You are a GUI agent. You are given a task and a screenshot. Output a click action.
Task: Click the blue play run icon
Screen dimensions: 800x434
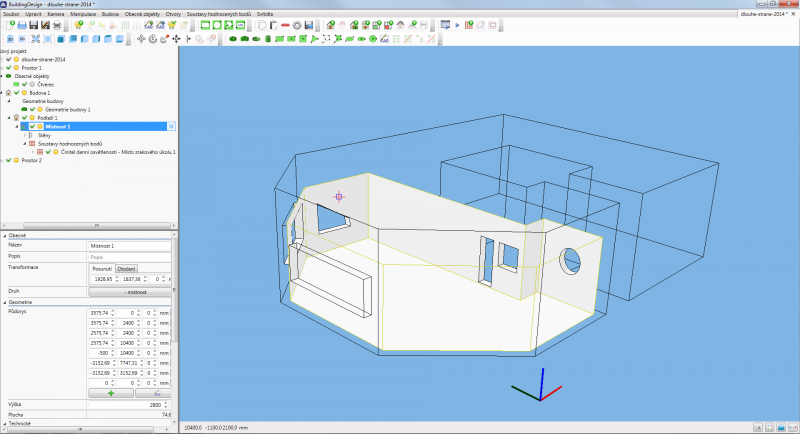457,25
